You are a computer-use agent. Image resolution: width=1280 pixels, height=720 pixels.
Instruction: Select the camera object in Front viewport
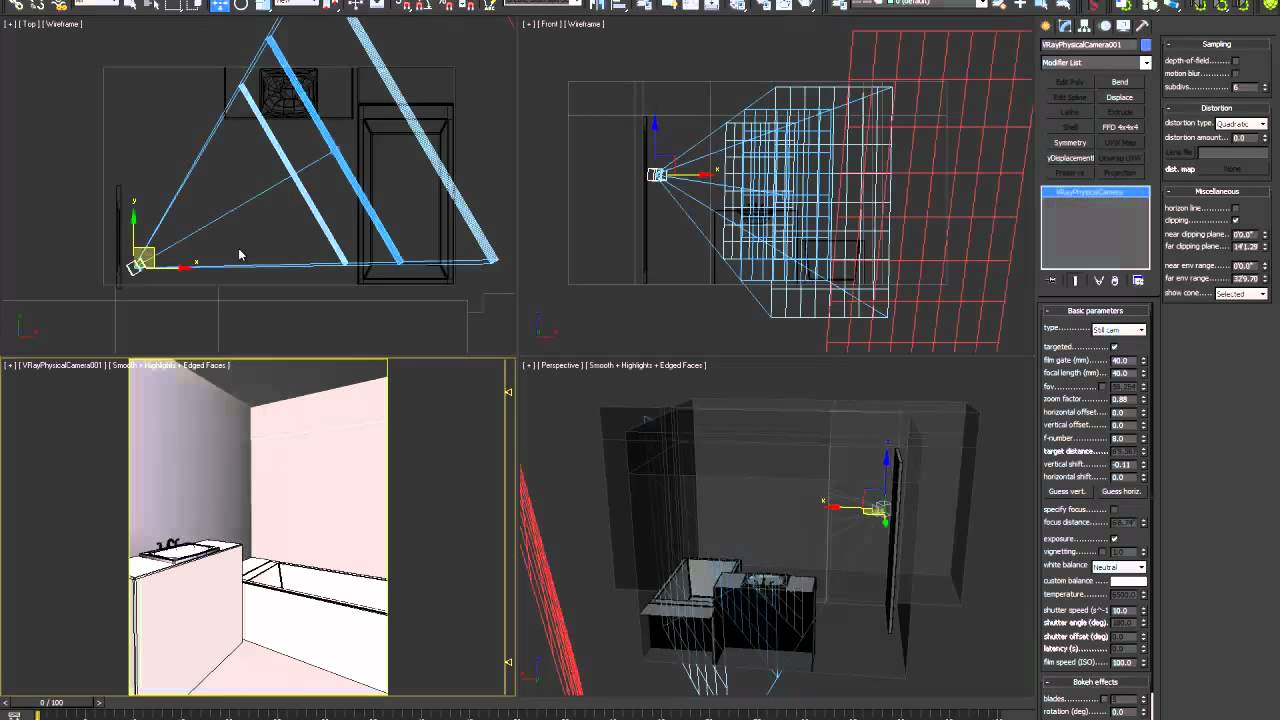click(x=656, y=175)
